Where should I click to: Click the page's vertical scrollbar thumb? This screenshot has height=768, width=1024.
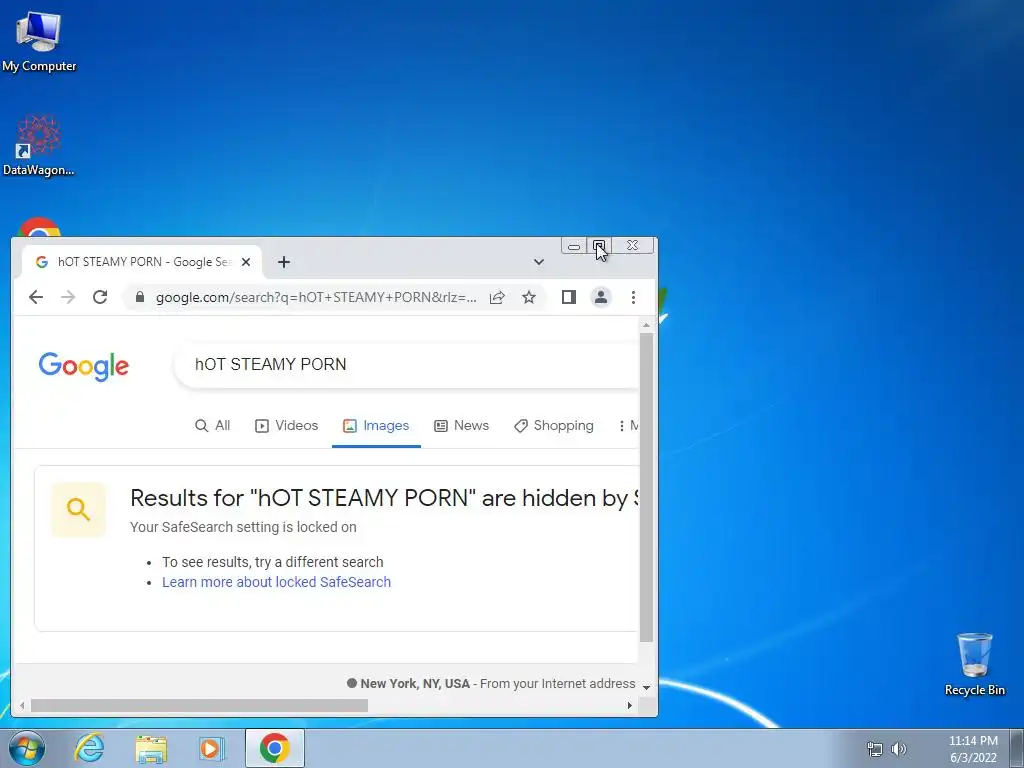coord(647,488)
